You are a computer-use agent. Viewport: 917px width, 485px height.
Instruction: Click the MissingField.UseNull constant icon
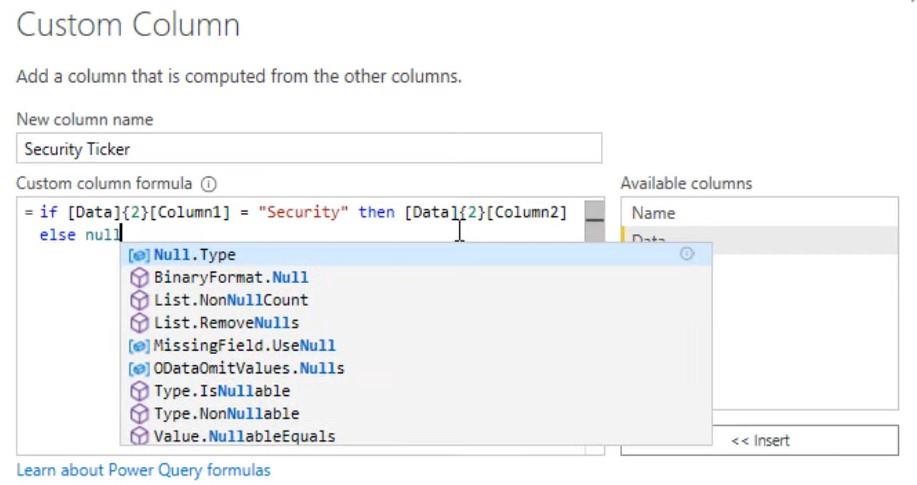point(139,346)
